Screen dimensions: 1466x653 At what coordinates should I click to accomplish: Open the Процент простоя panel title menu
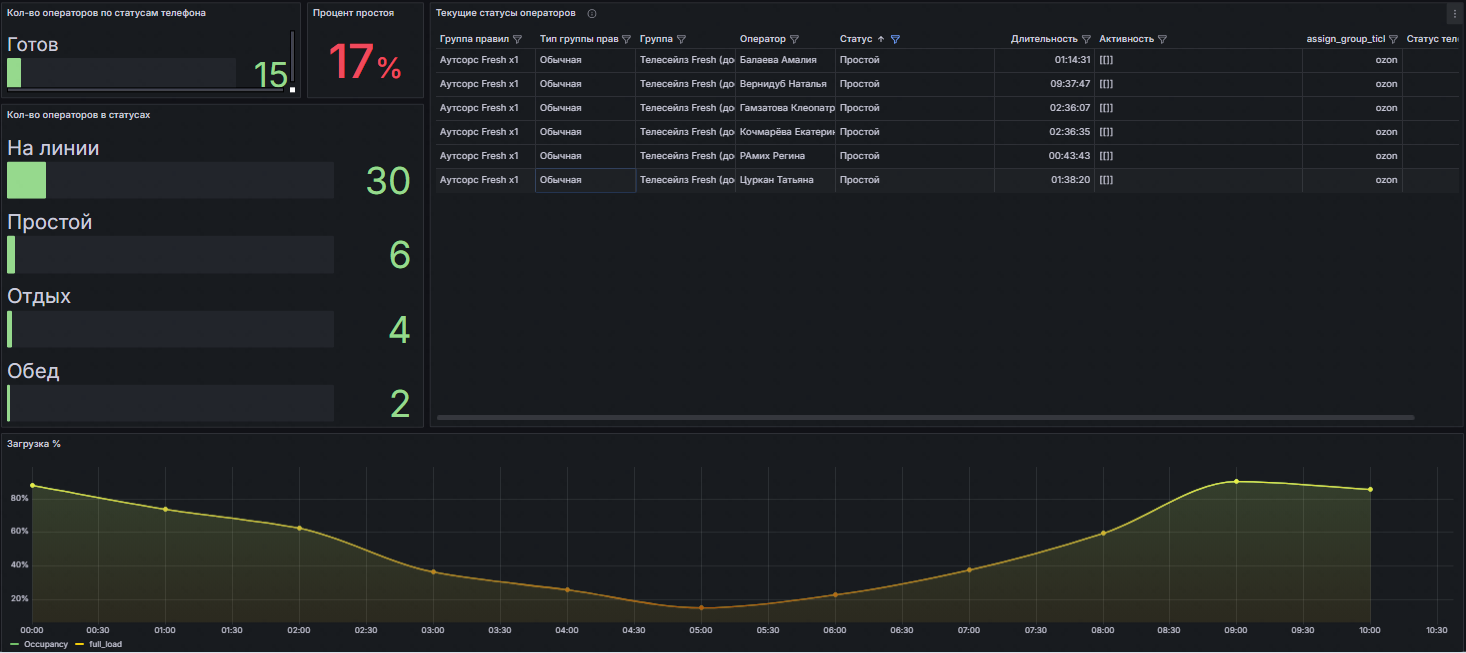pyautogui.click(x=353, y=13)
